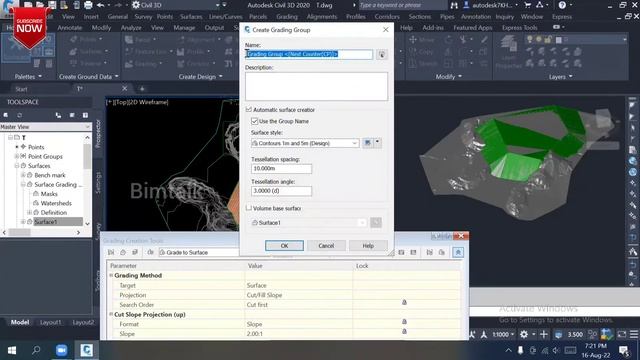The width and height of the screenshot is (640, 360).
Task: Click the Tessellation angle input field
Action: [281, 191]
